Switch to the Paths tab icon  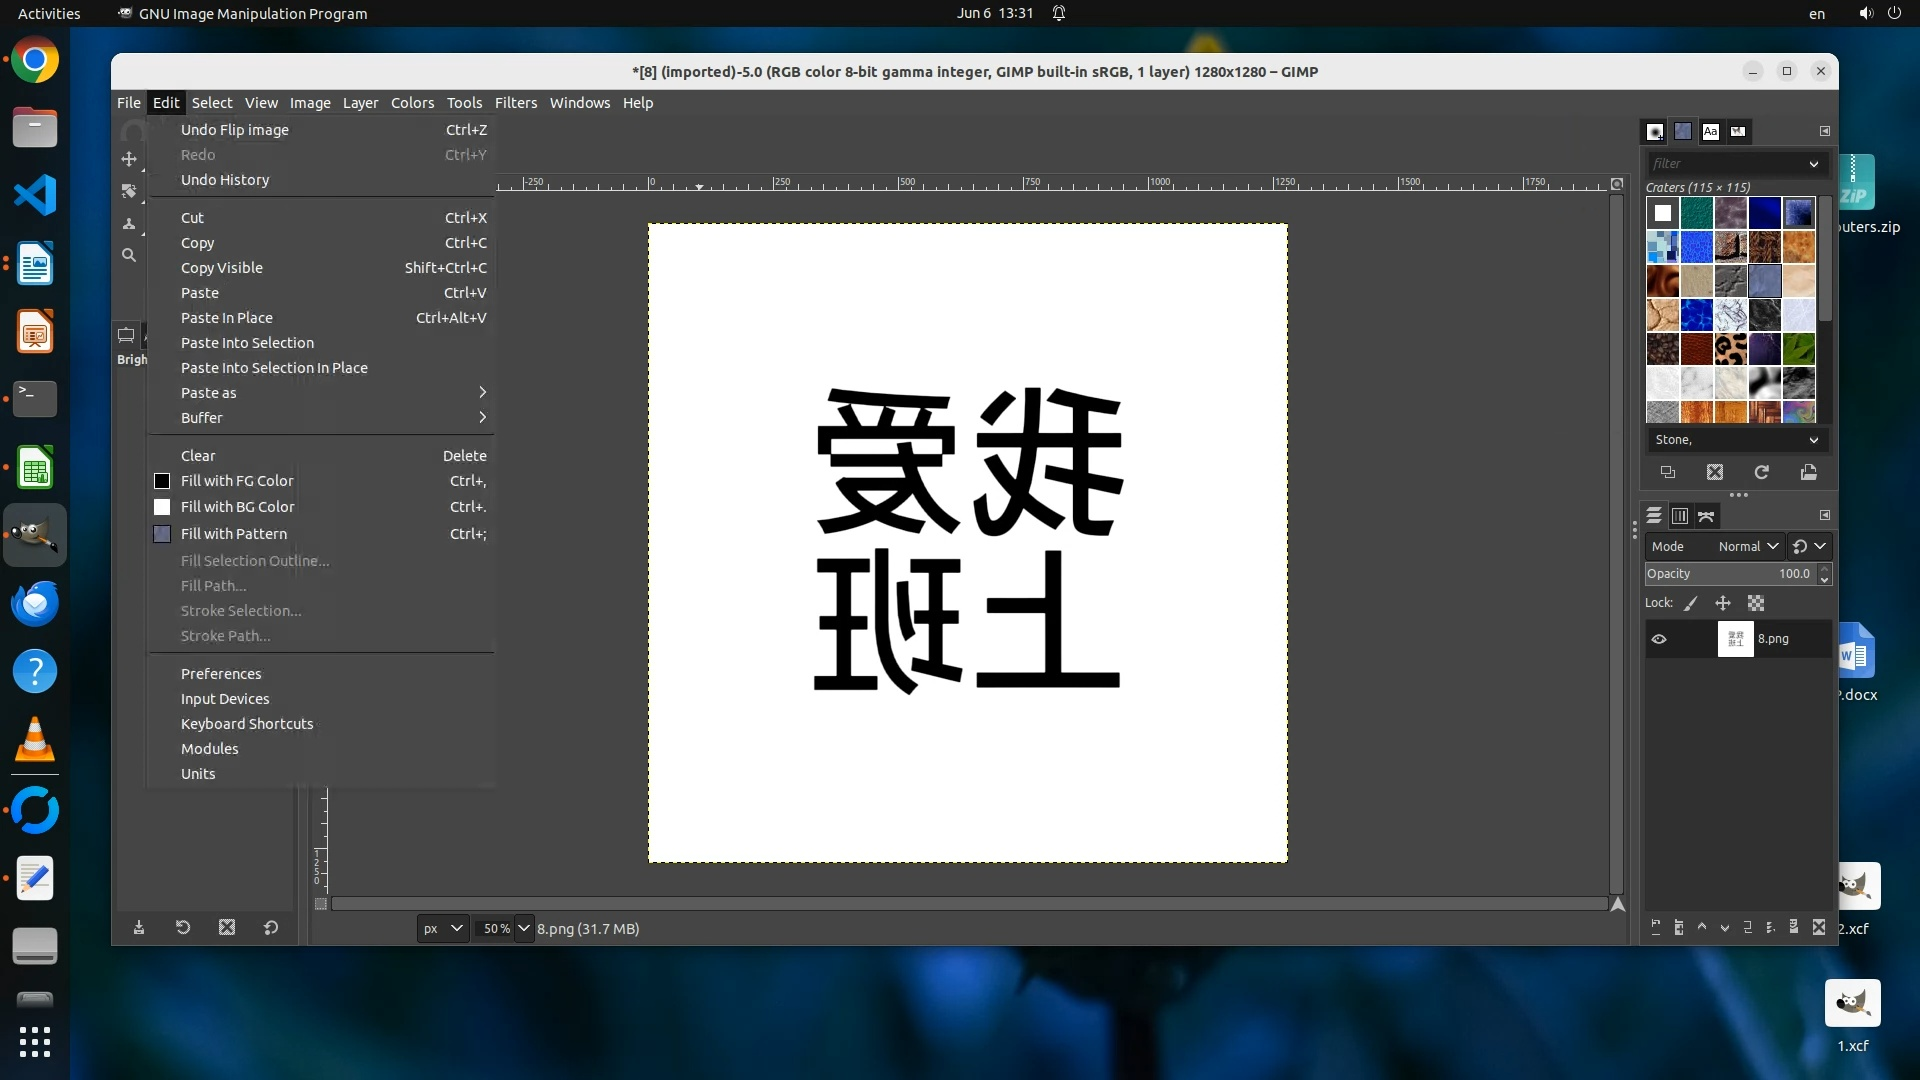(x=1706, y=516)
